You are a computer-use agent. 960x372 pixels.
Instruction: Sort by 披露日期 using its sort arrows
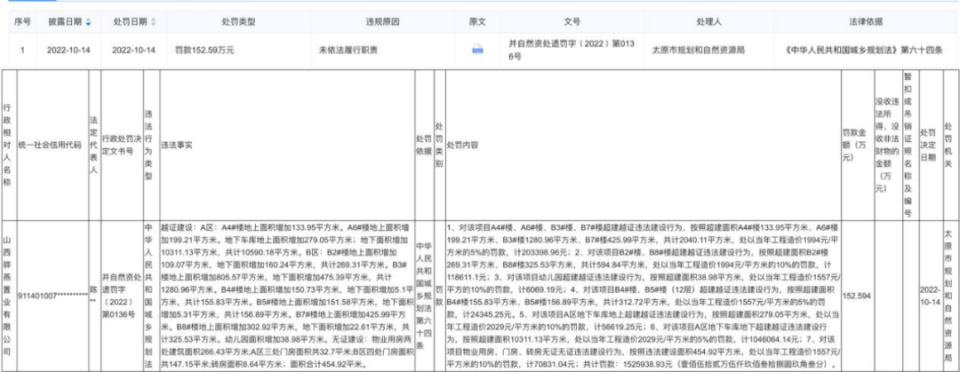[x=89, y=22]
